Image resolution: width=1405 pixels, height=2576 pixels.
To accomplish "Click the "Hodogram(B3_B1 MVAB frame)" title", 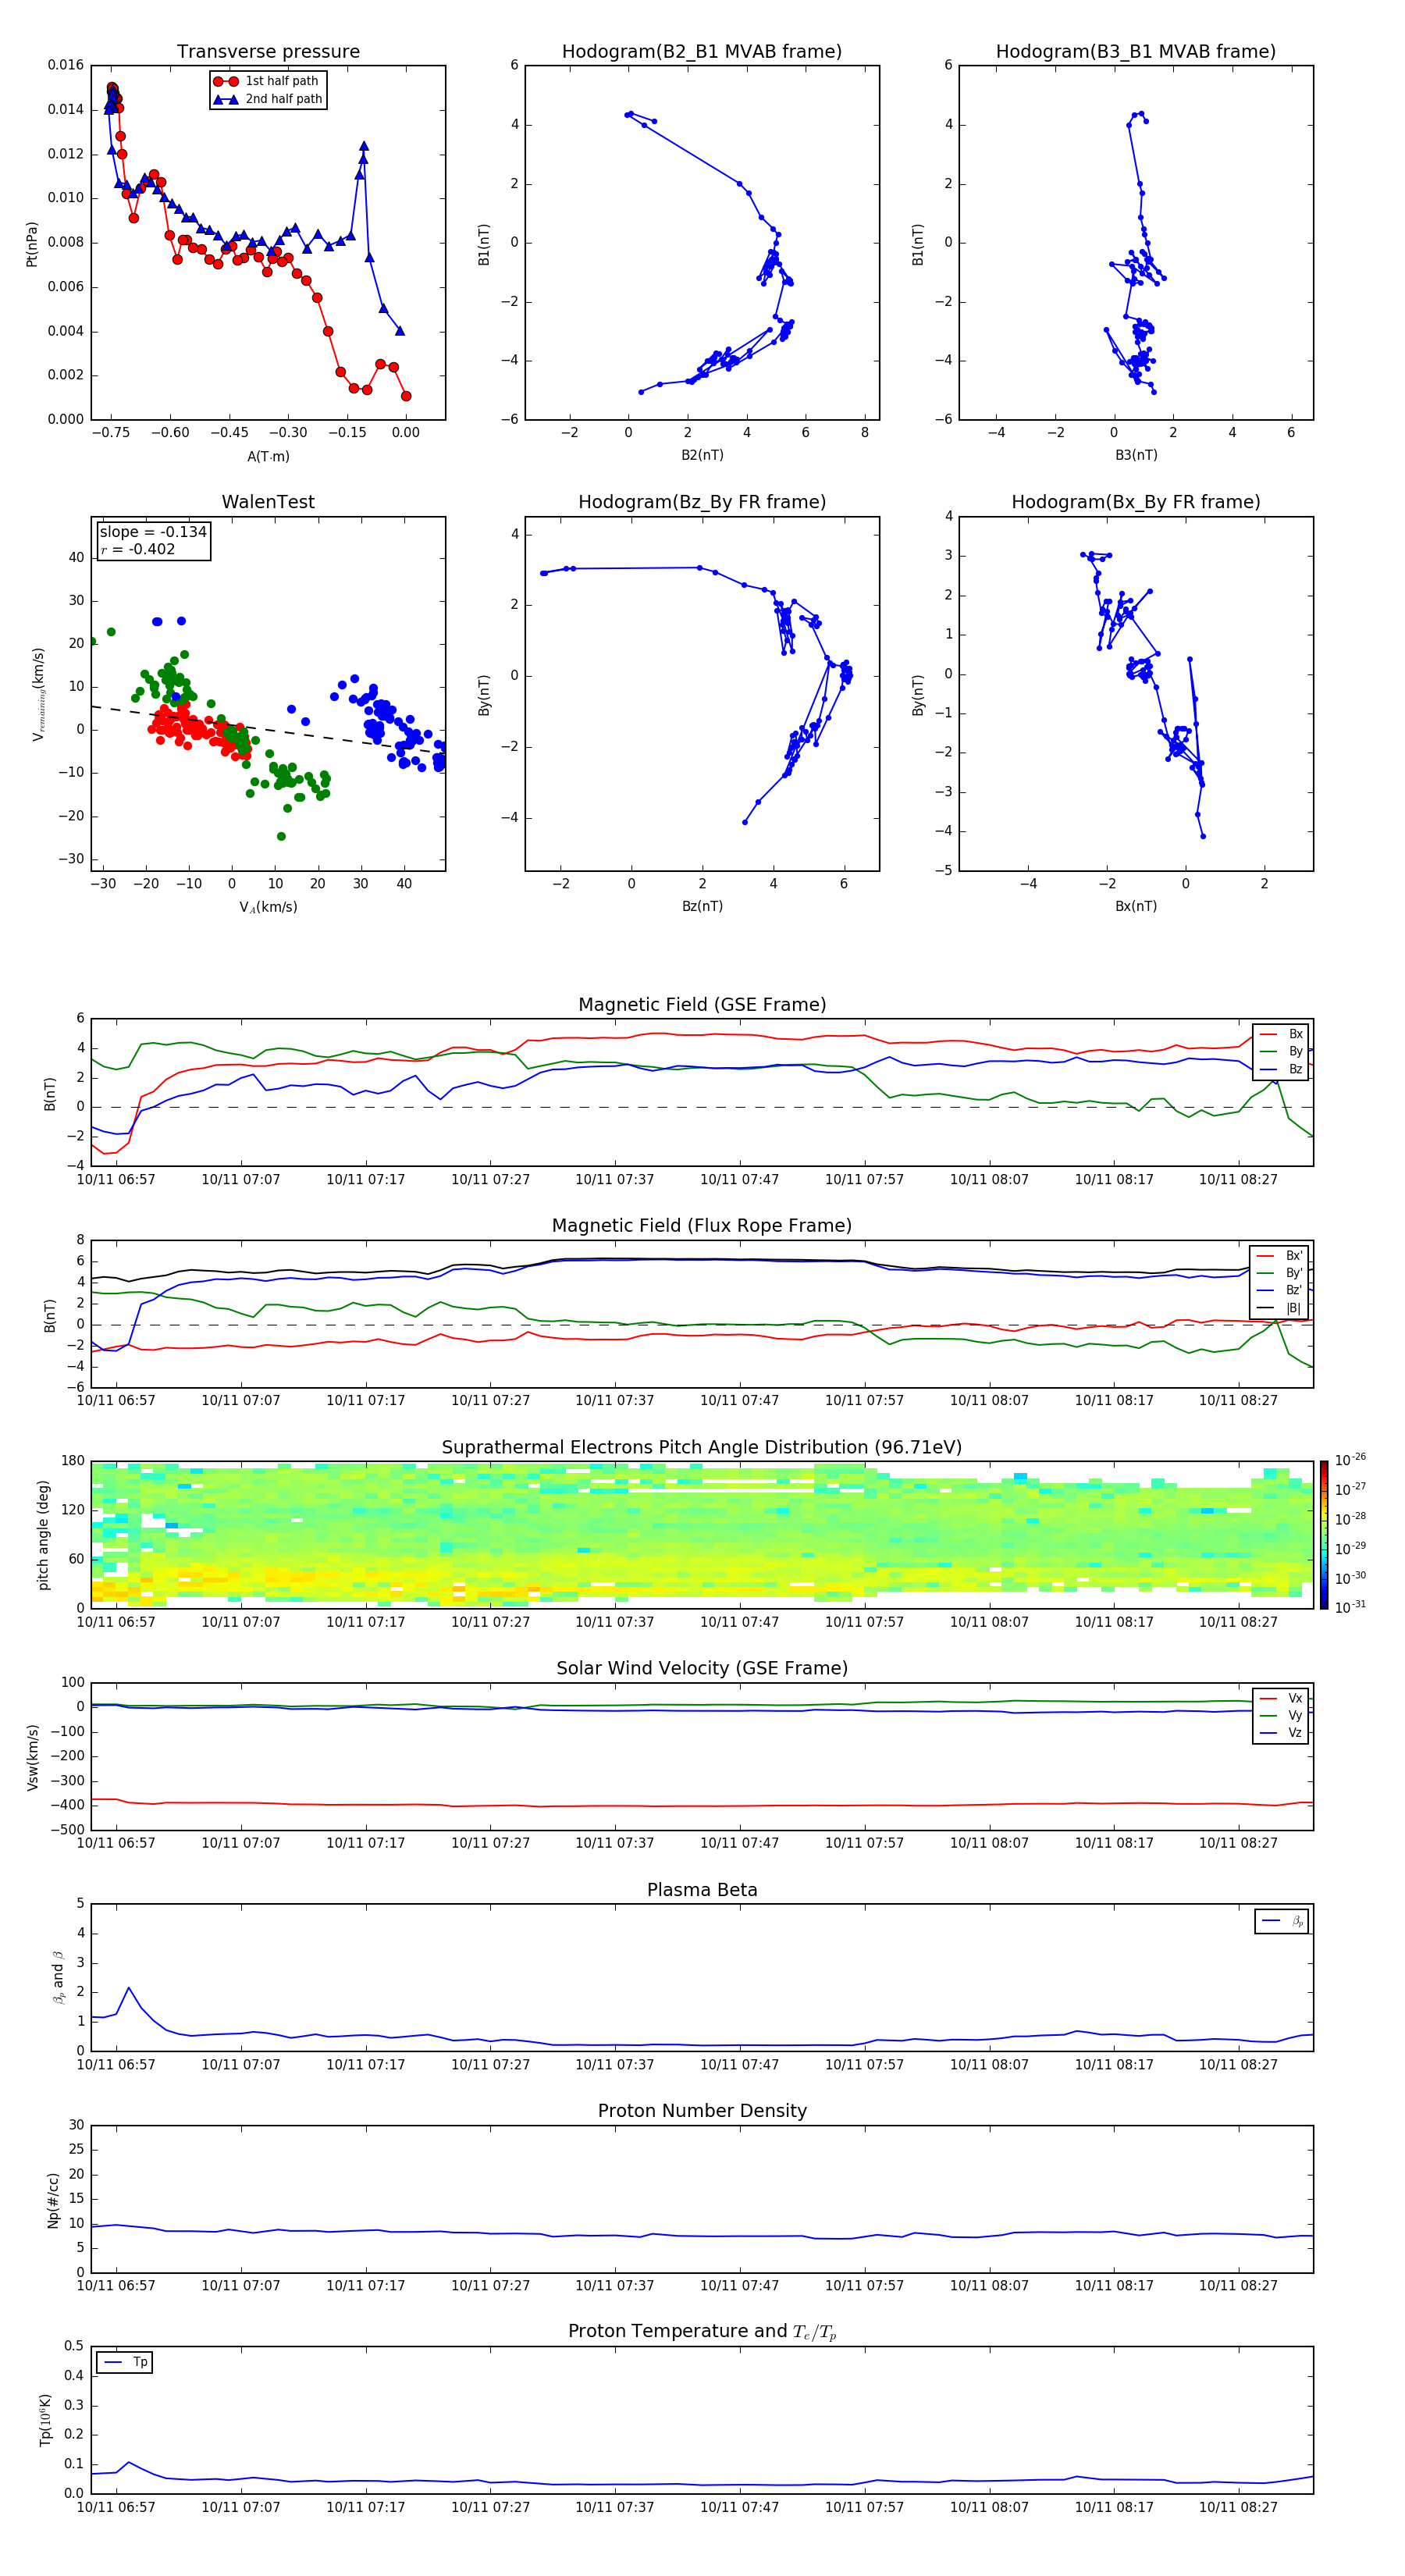I will (1136, 52).
